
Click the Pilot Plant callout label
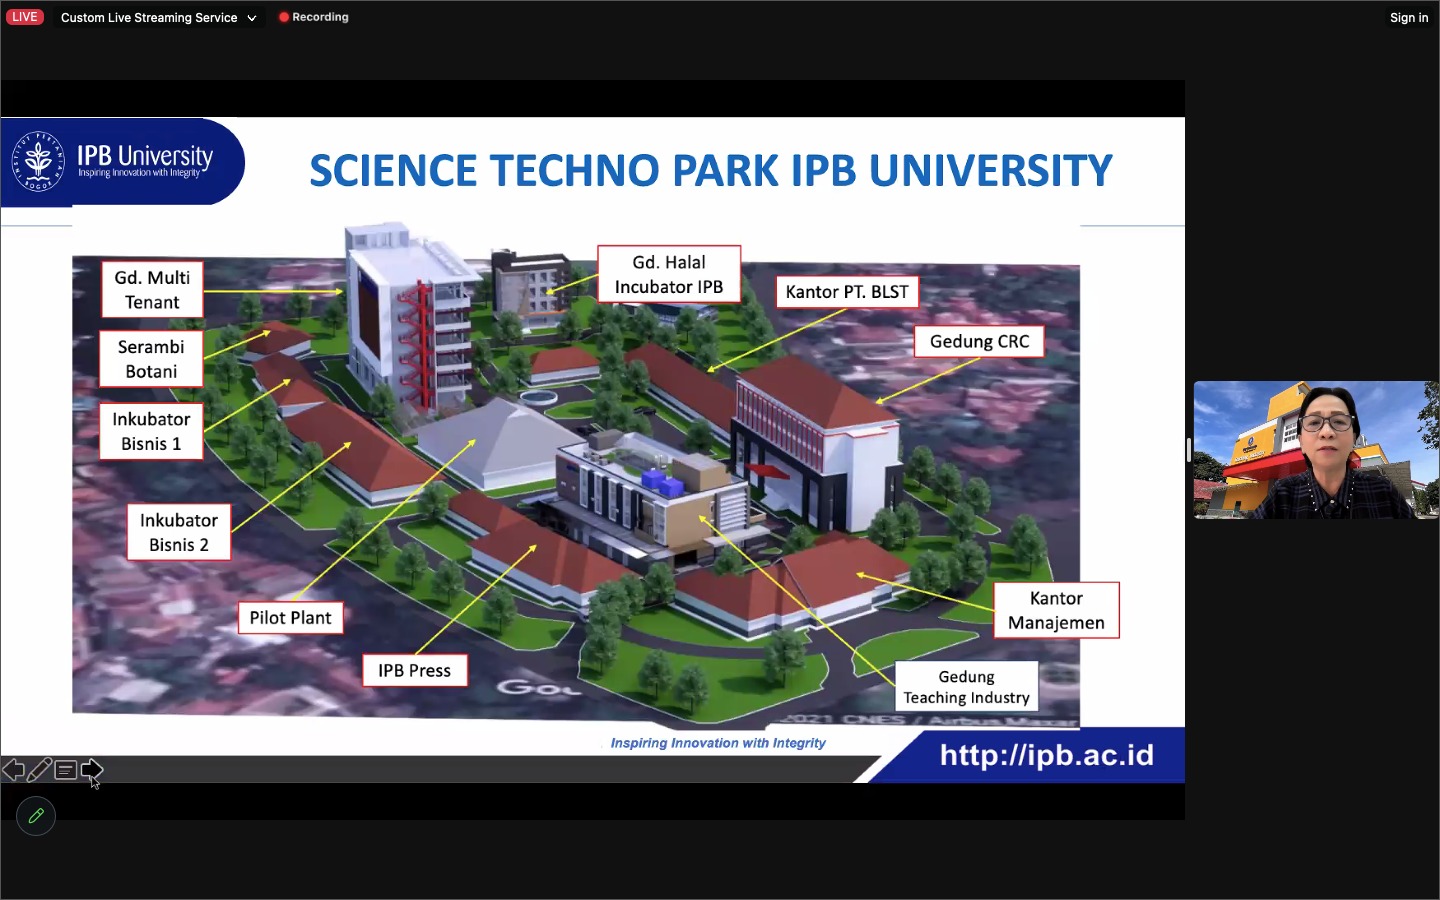point(290,618)
